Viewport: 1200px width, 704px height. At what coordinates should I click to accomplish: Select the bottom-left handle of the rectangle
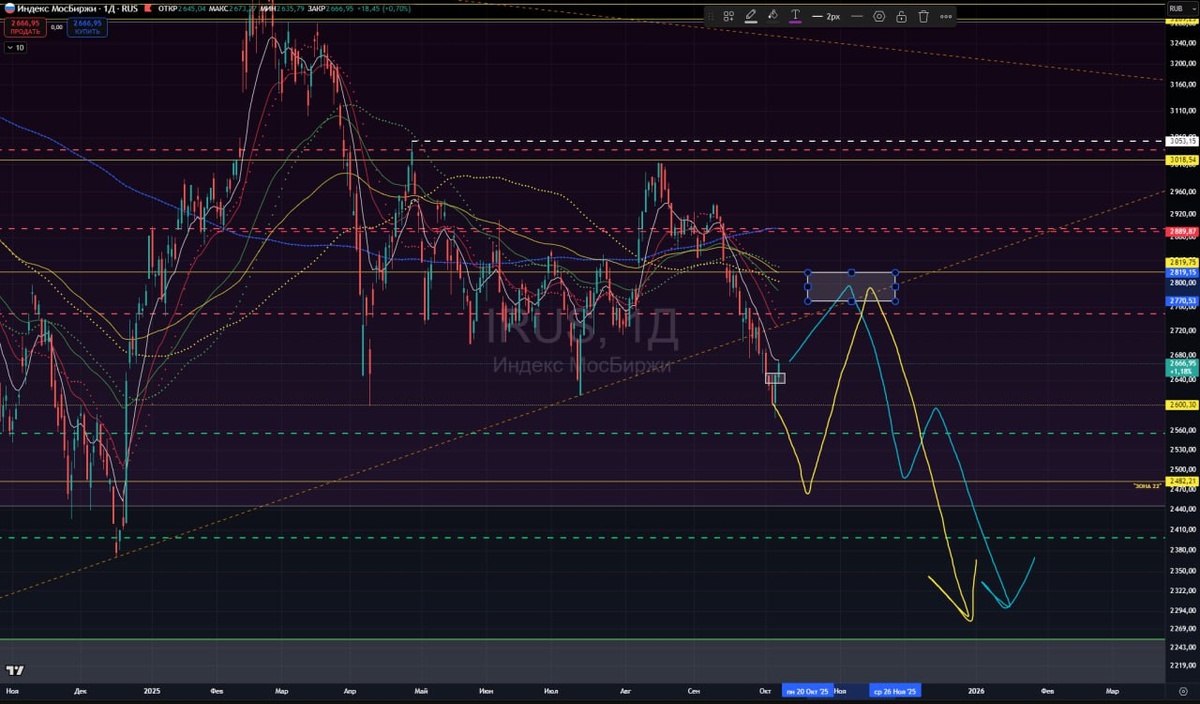coord(808,301)
